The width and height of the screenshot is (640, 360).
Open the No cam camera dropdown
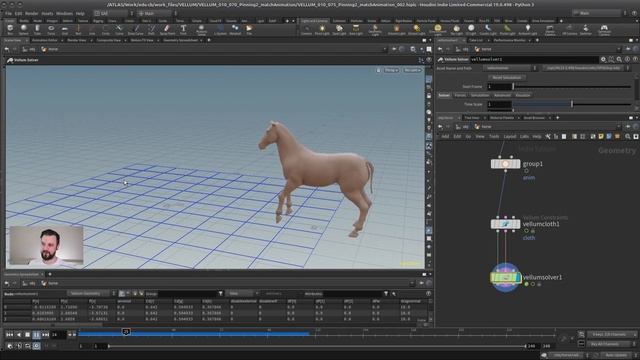pos(412,70)
